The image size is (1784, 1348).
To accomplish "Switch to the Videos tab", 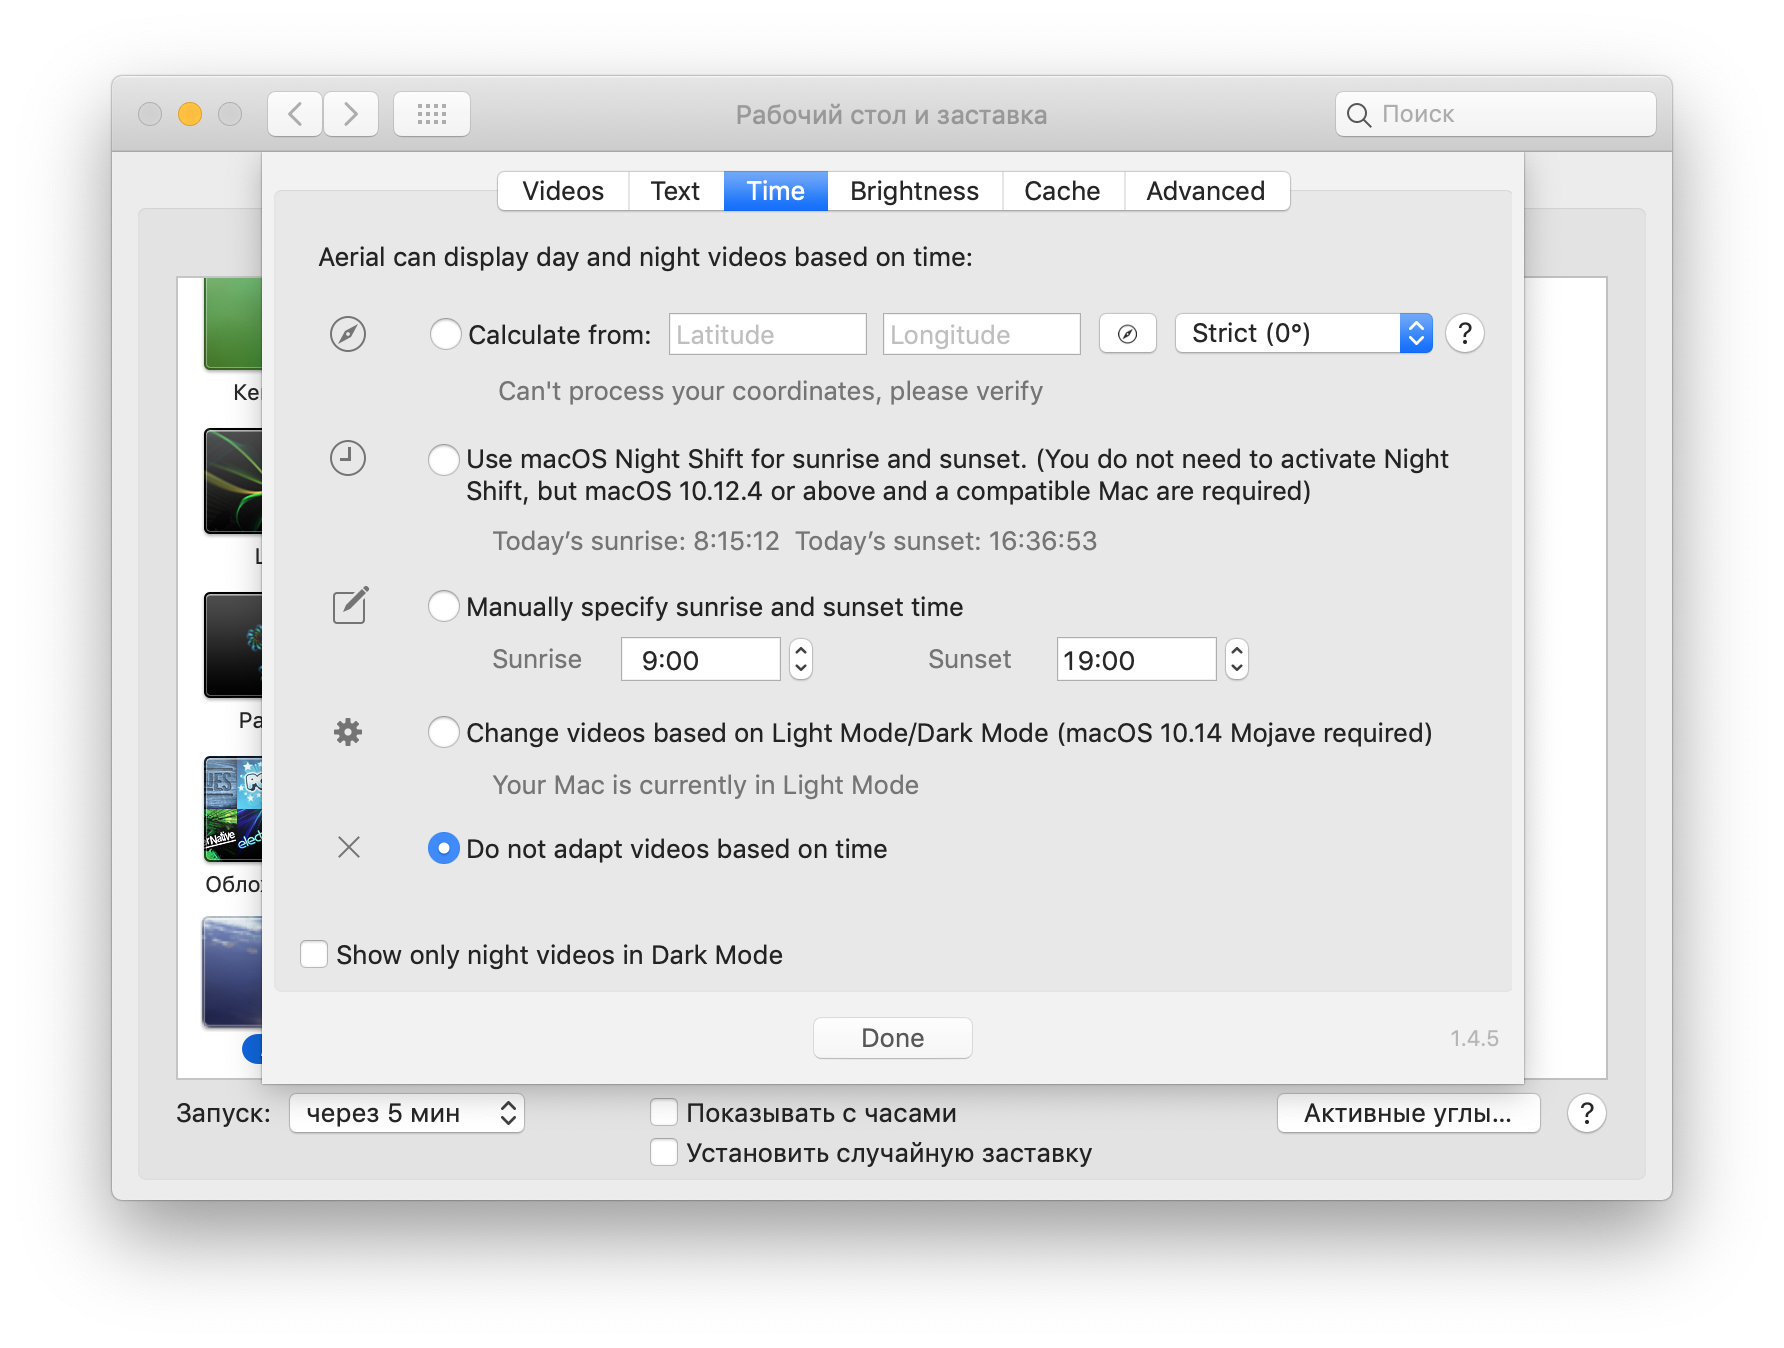I will [563, 191].
